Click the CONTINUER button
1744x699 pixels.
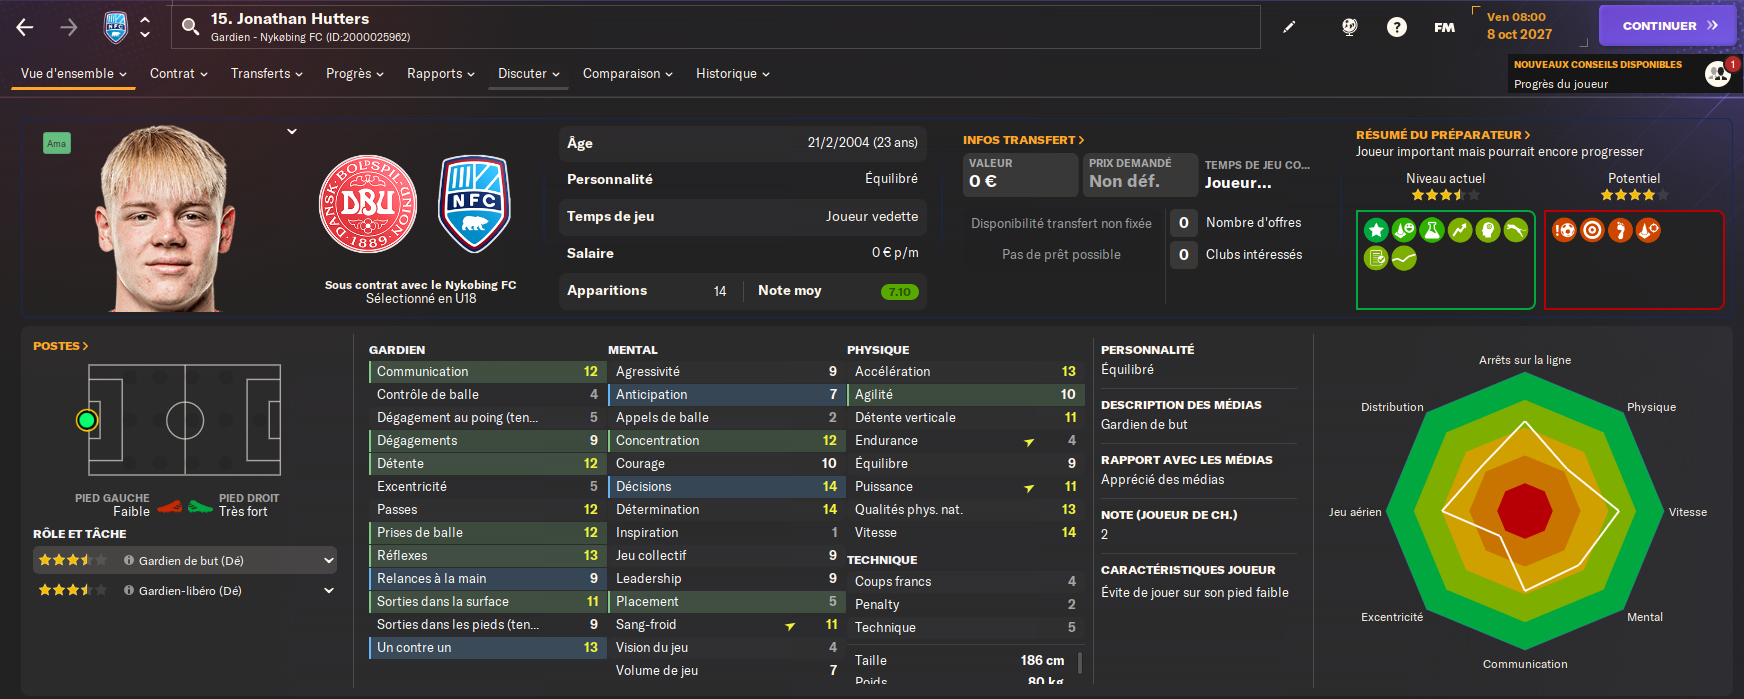coord(1668,26)
